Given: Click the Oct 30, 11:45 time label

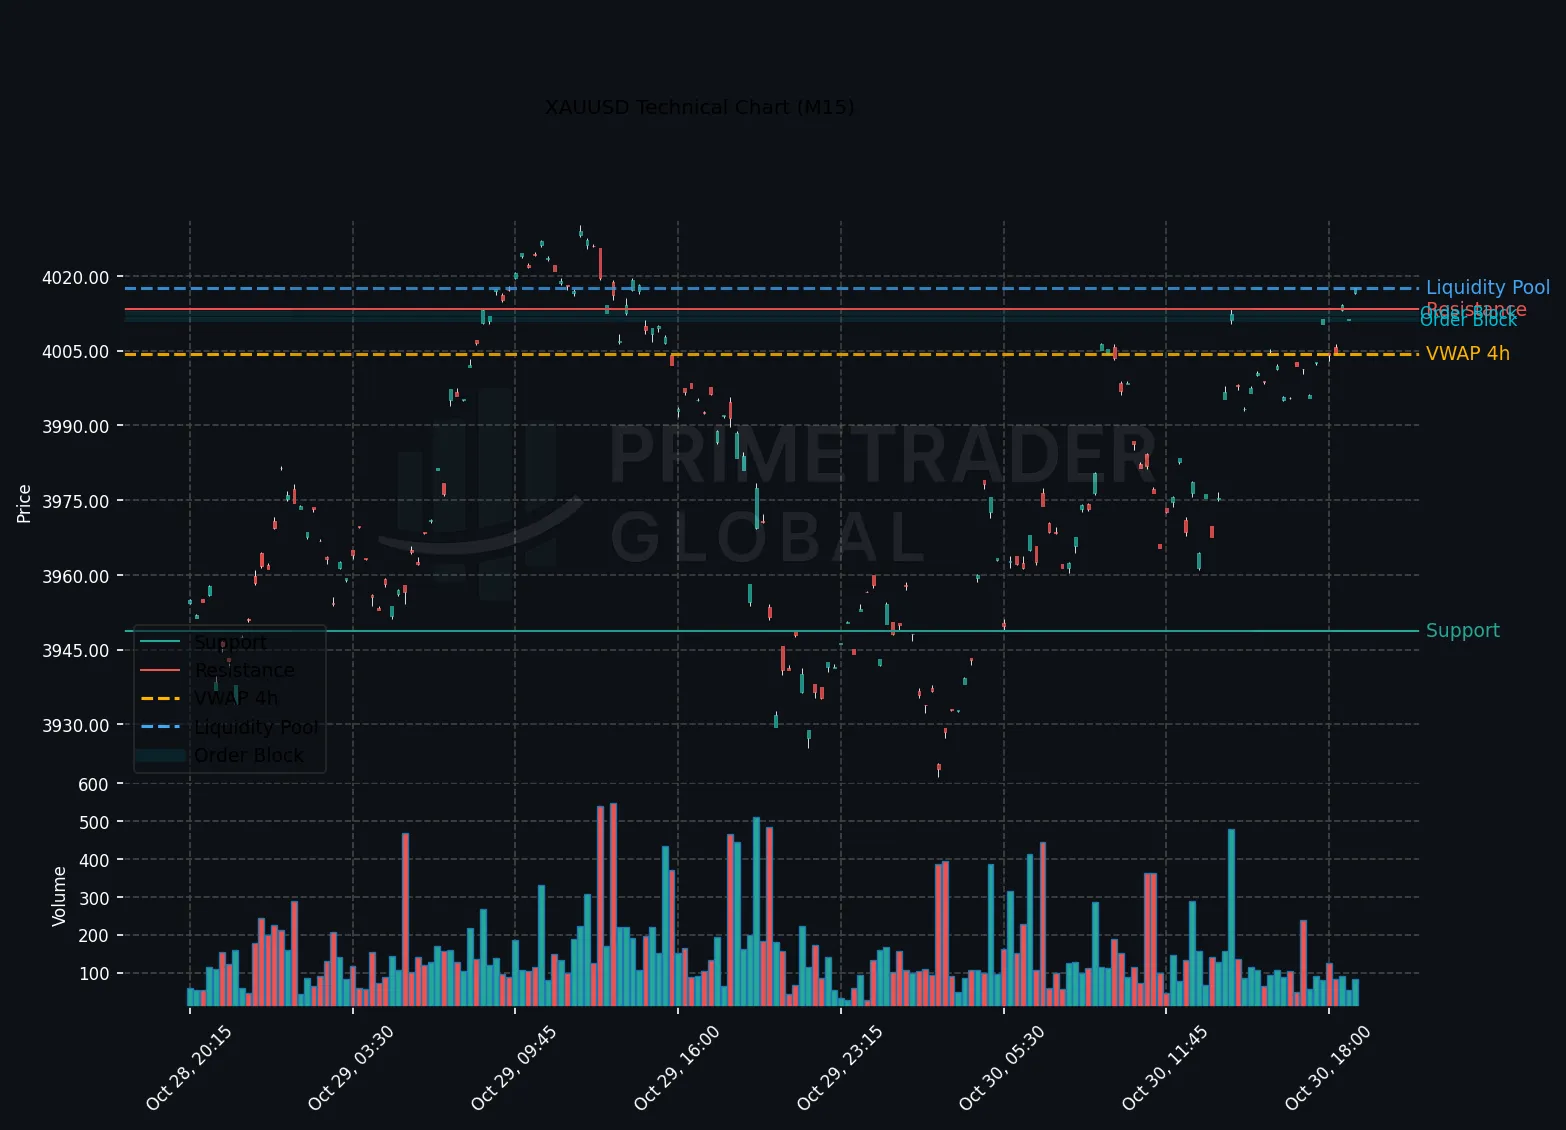Looking at the screenshot, I should [1165, 1068].
